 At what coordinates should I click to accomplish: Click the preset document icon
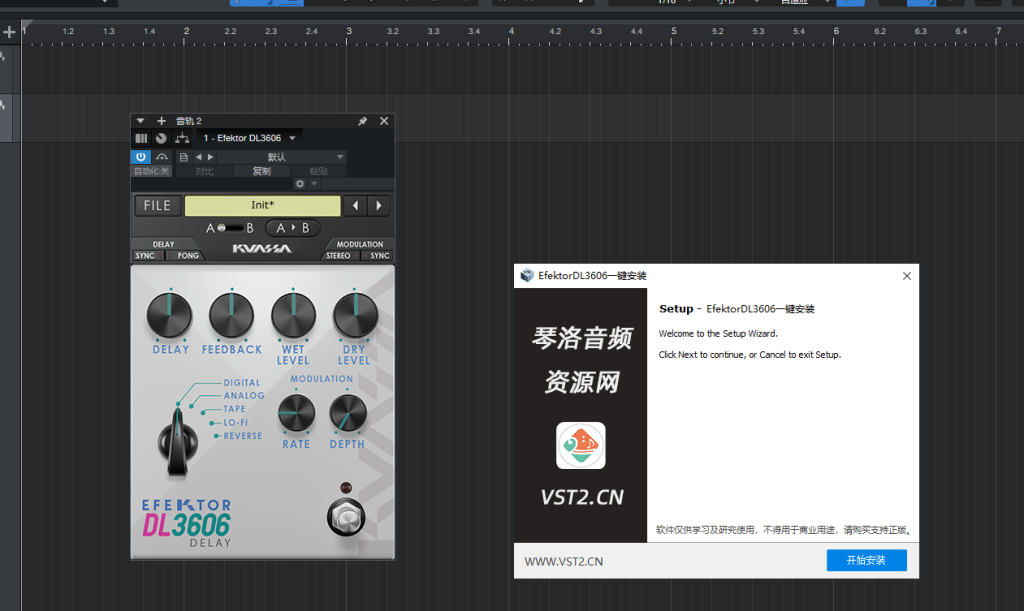[x=183, y=157]
